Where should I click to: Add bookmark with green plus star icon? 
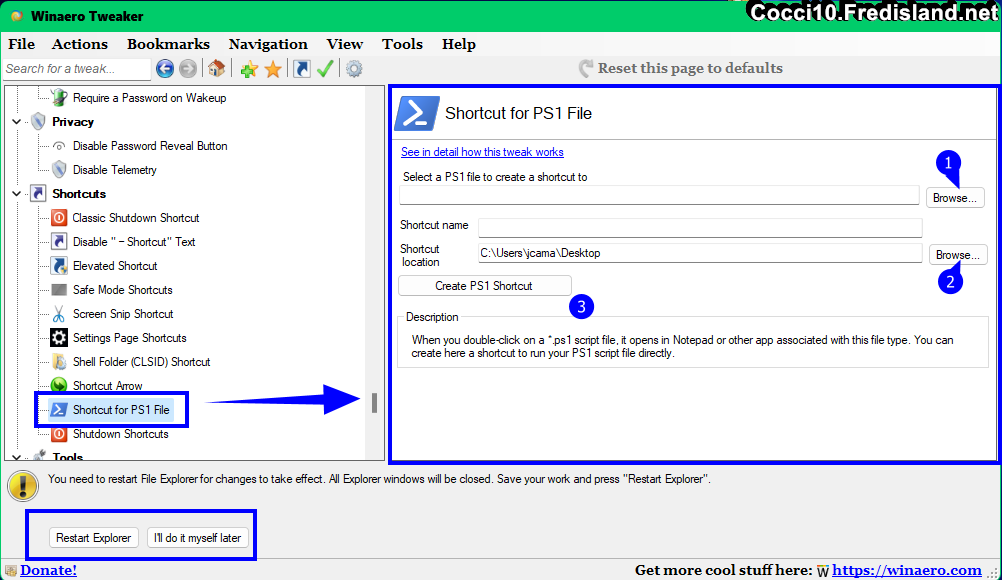click(249, 69)
